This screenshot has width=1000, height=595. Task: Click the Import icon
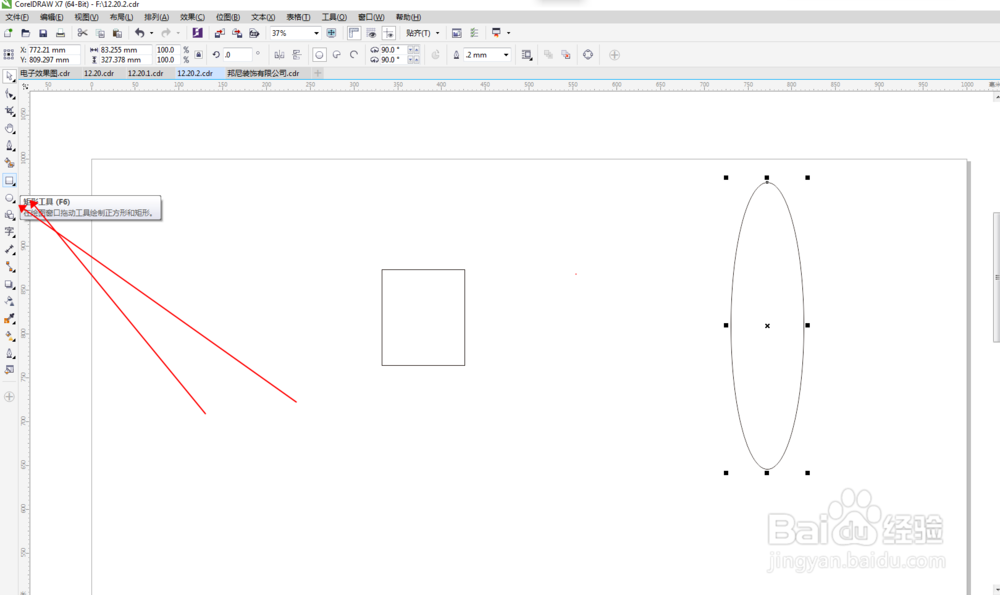coord(219,33)
